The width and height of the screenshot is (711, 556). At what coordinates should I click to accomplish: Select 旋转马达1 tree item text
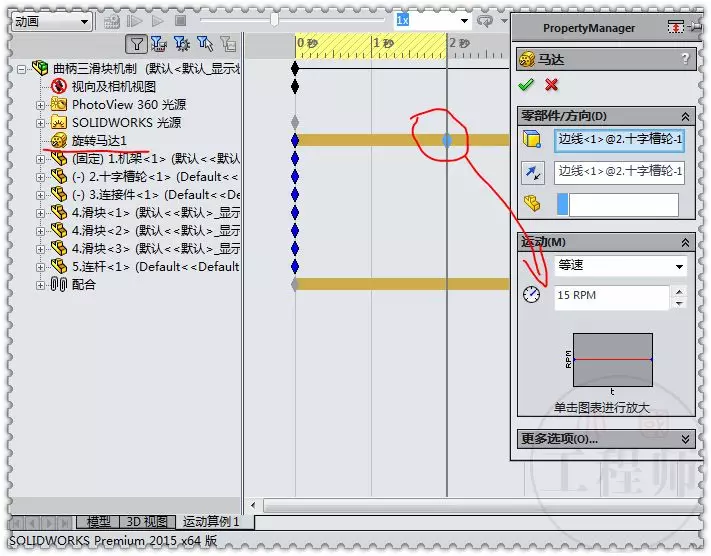click(x=99, y=141)
